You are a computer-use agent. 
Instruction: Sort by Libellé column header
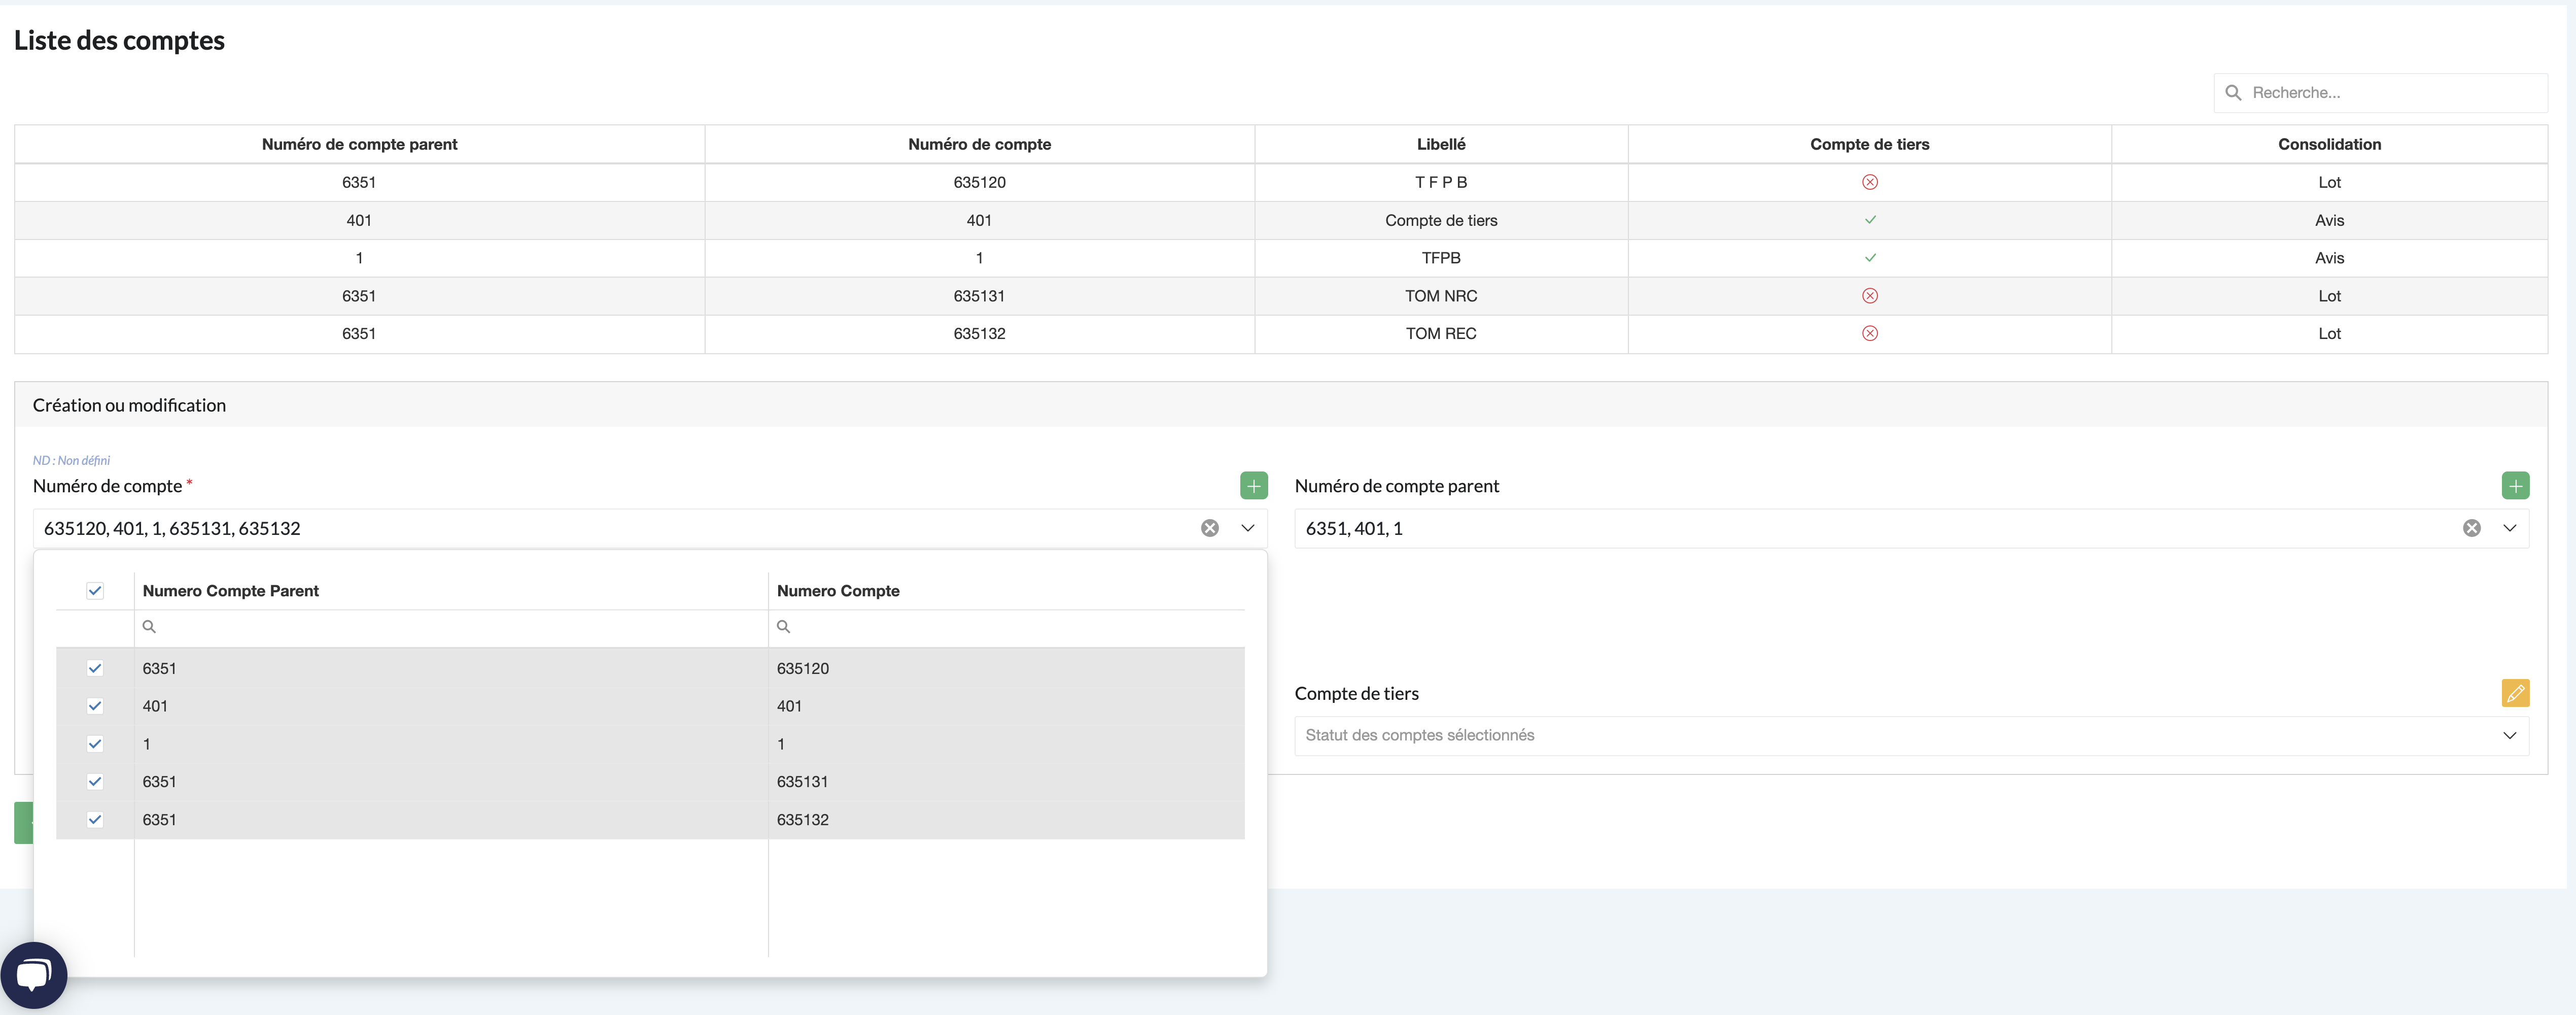(x=1440, y=144)
